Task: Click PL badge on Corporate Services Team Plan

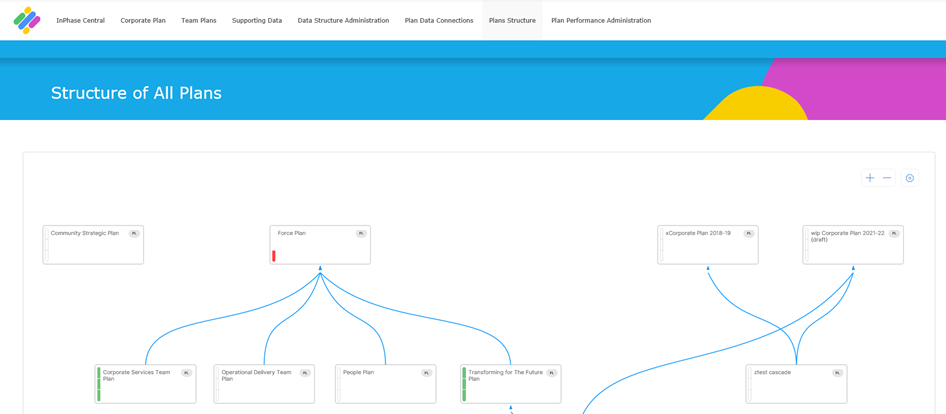Action: pos(186,373)
